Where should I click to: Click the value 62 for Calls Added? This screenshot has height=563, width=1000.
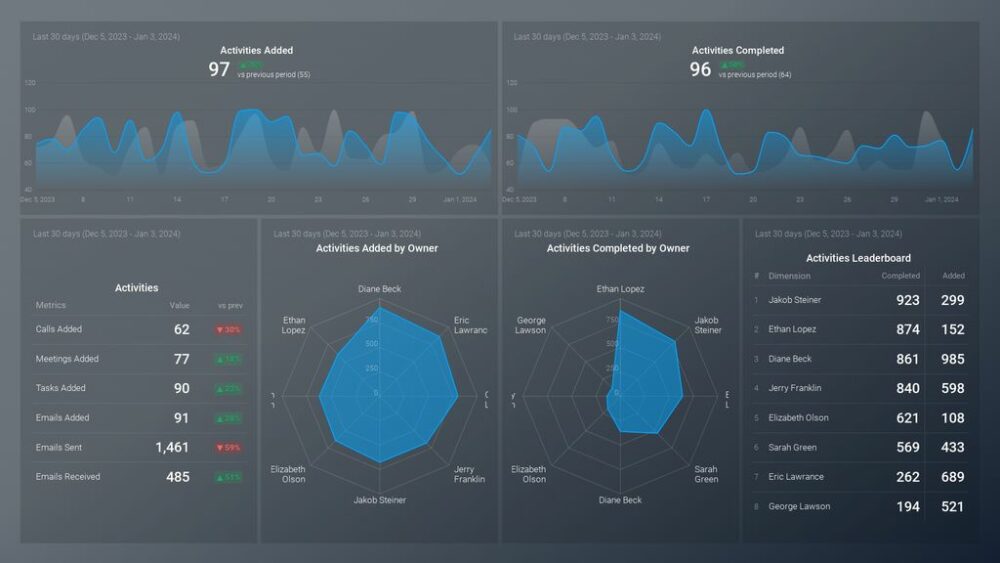(x=182, y=330)
